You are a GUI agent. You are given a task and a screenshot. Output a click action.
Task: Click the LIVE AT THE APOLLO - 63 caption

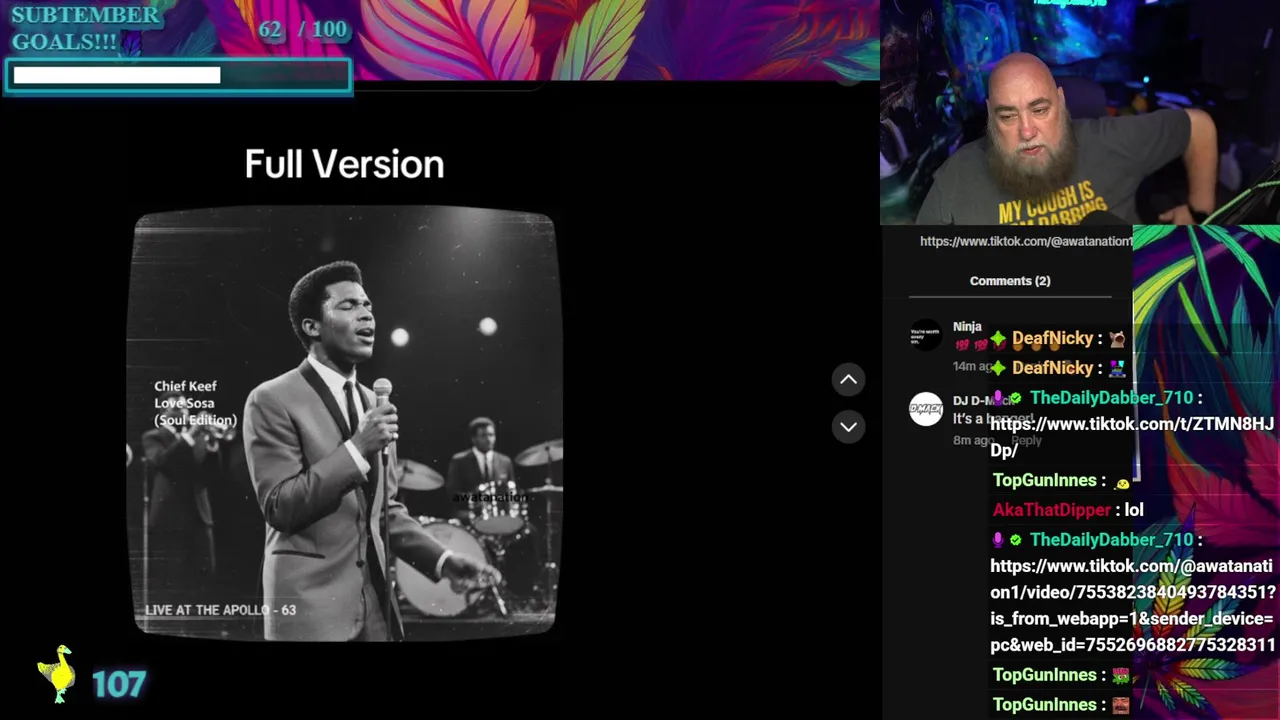220,610
